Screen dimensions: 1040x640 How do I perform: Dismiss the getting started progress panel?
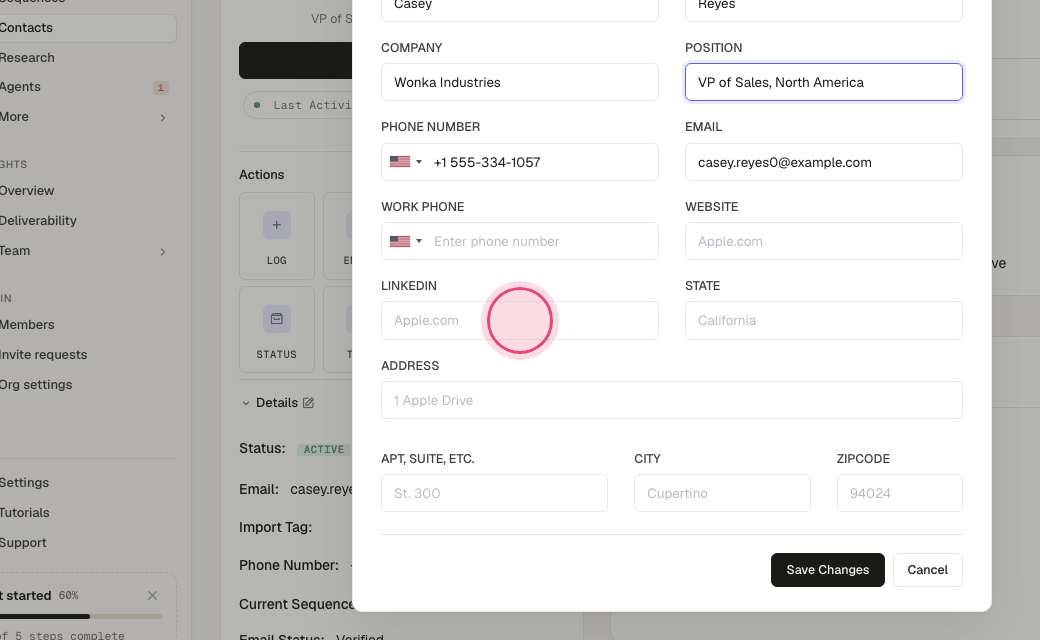pyautogui.click(x=153, y=596)
